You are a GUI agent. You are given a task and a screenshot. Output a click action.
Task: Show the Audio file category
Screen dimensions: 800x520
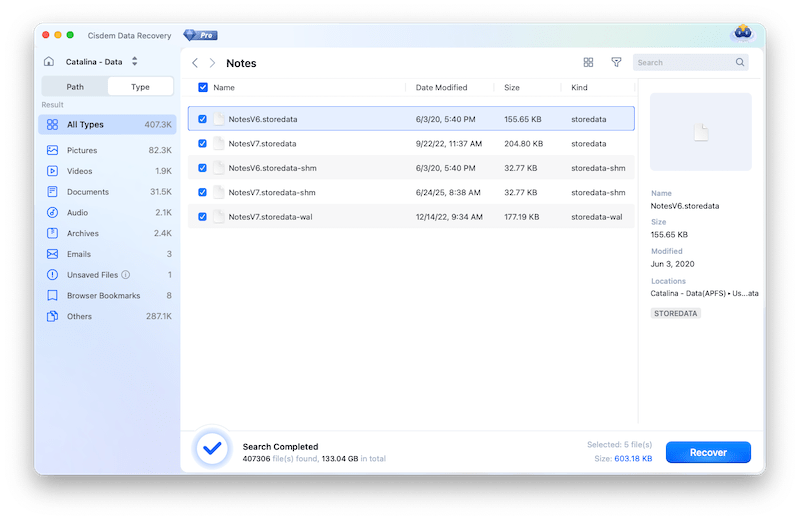tap(77, 212)
